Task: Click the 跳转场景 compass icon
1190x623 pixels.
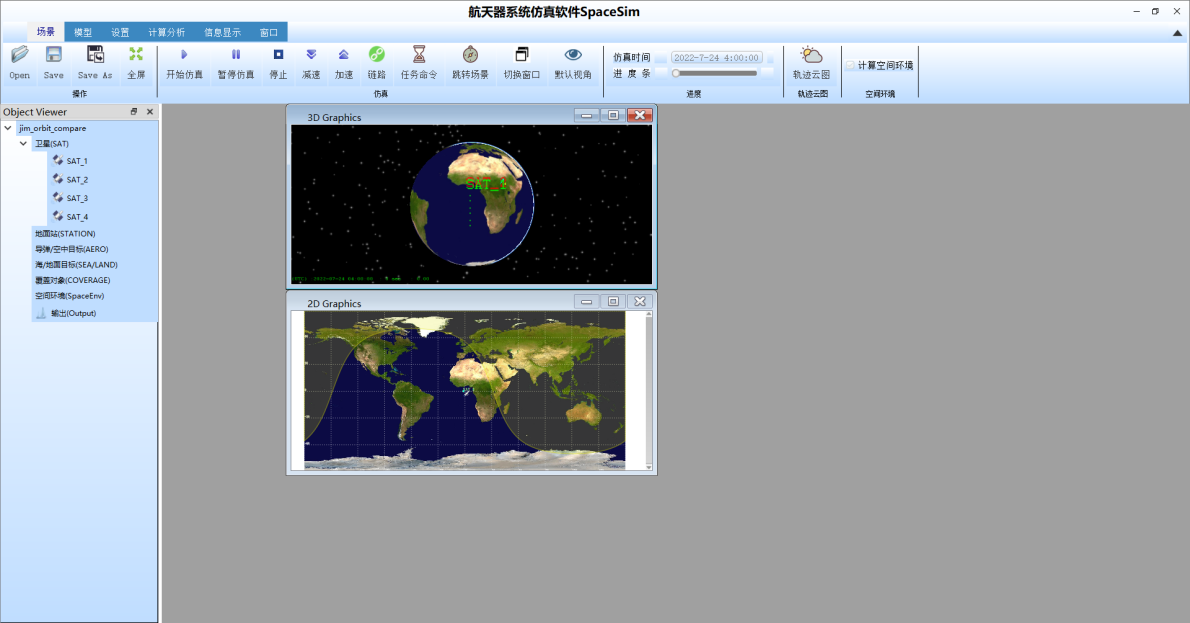Action: [x=471, y=55]
